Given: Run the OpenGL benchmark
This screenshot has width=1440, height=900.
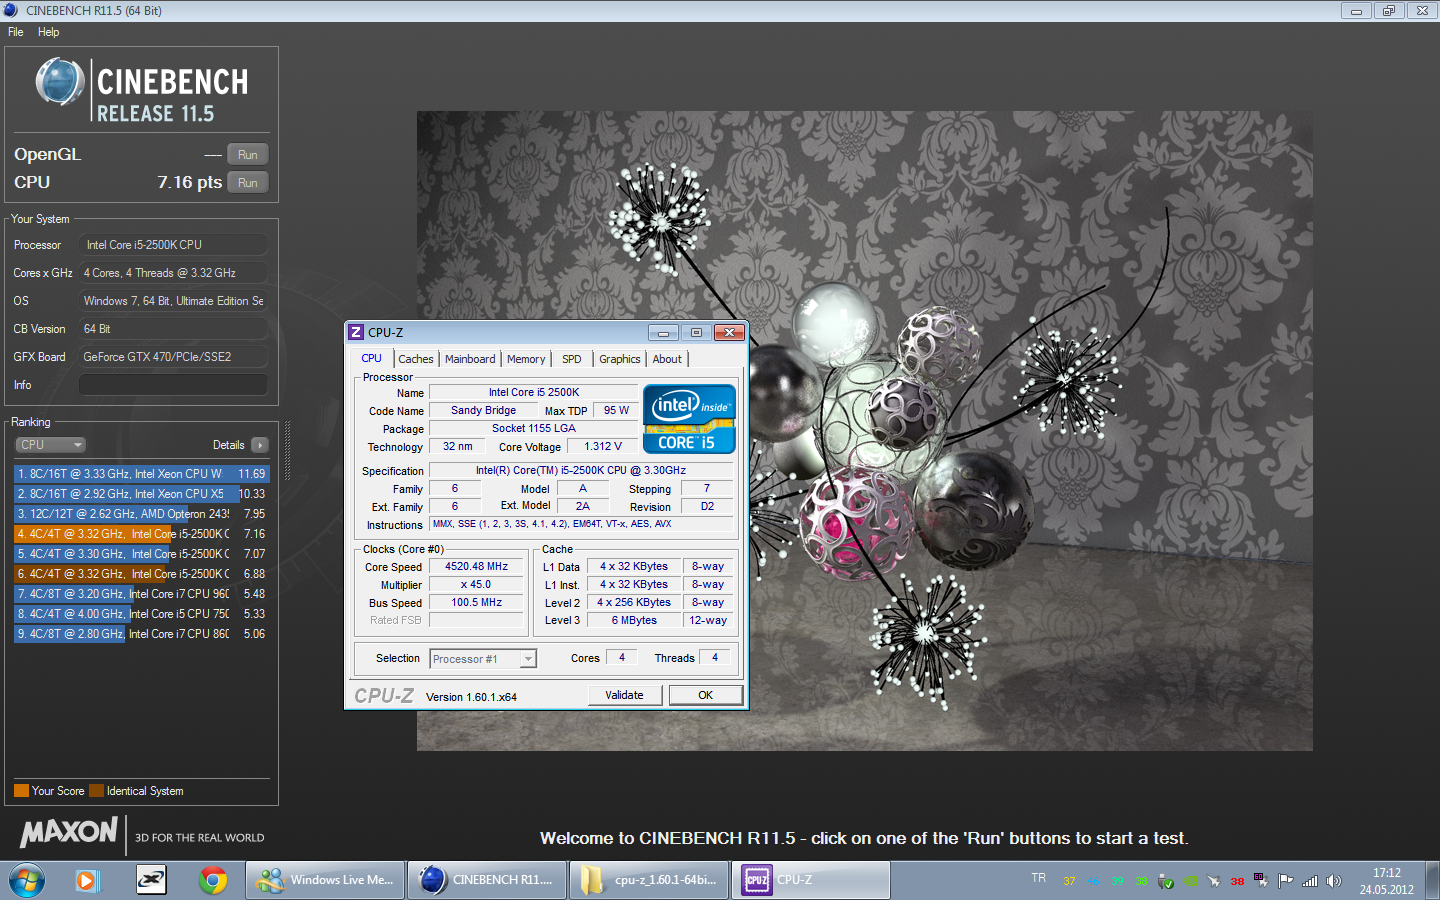Looking at the screenshot, I should pos(248,155).
